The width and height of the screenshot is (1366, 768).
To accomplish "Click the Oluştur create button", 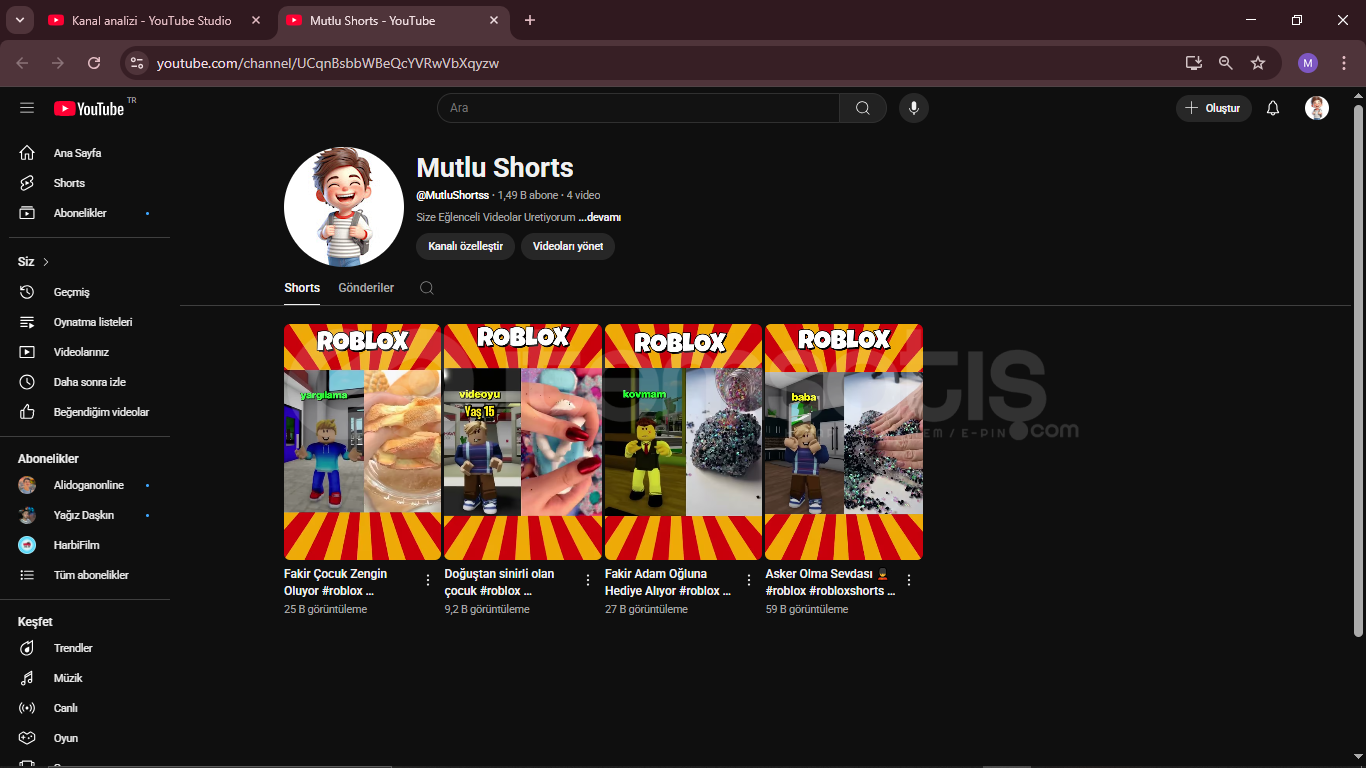I will 1213,108.
